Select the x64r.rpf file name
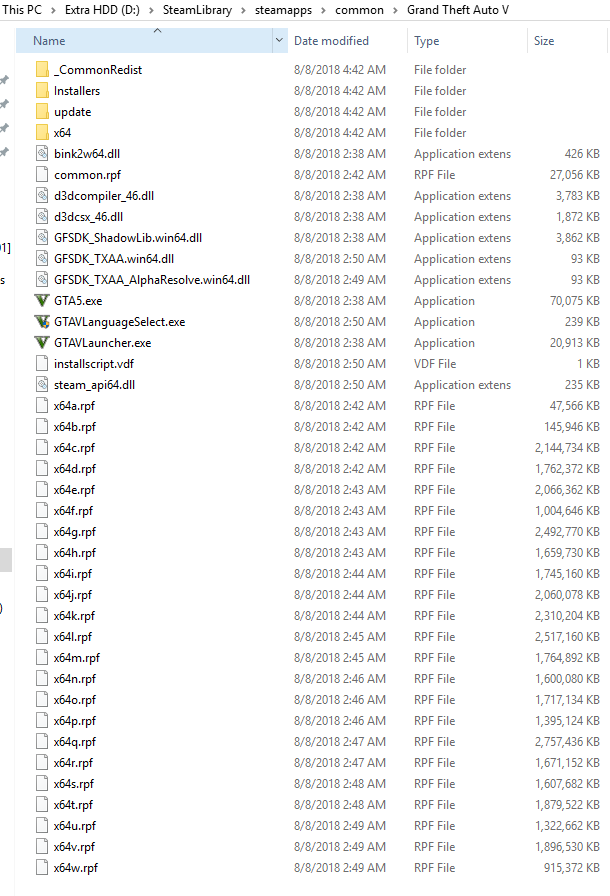 pos(73,763)
